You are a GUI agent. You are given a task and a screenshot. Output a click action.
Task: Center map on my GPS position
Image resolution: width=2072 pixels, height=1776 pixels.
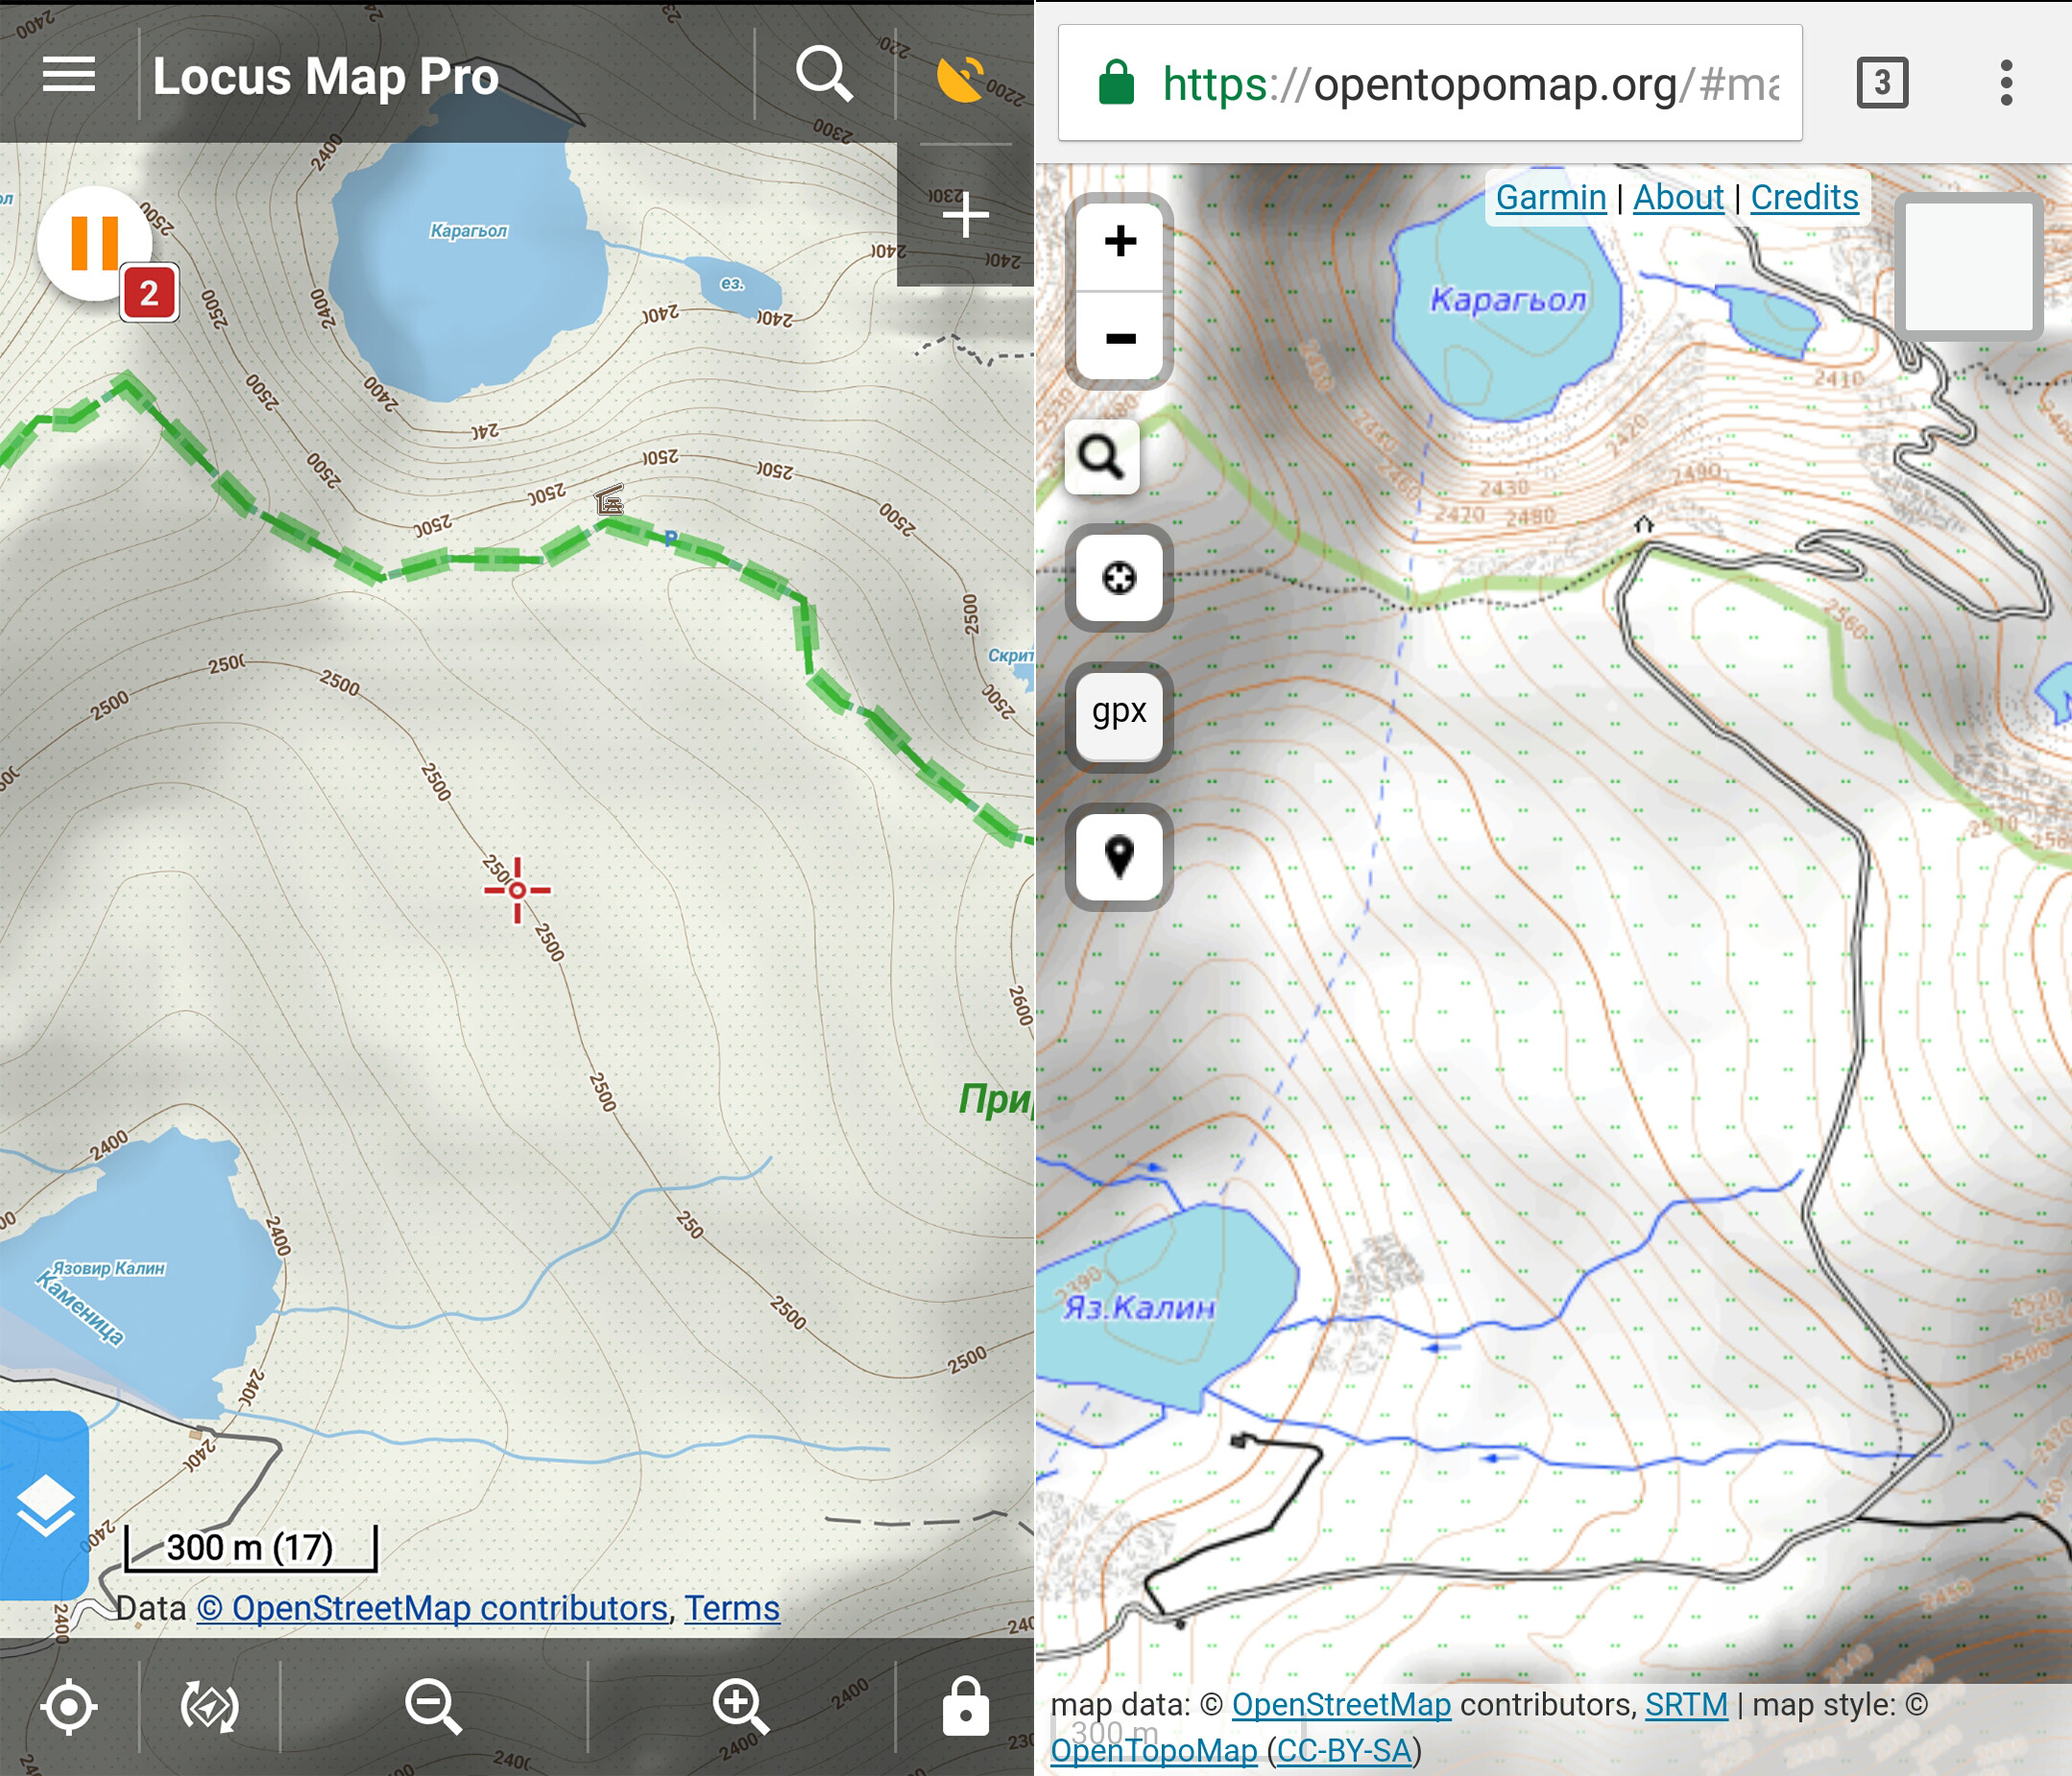point(69,1706)
